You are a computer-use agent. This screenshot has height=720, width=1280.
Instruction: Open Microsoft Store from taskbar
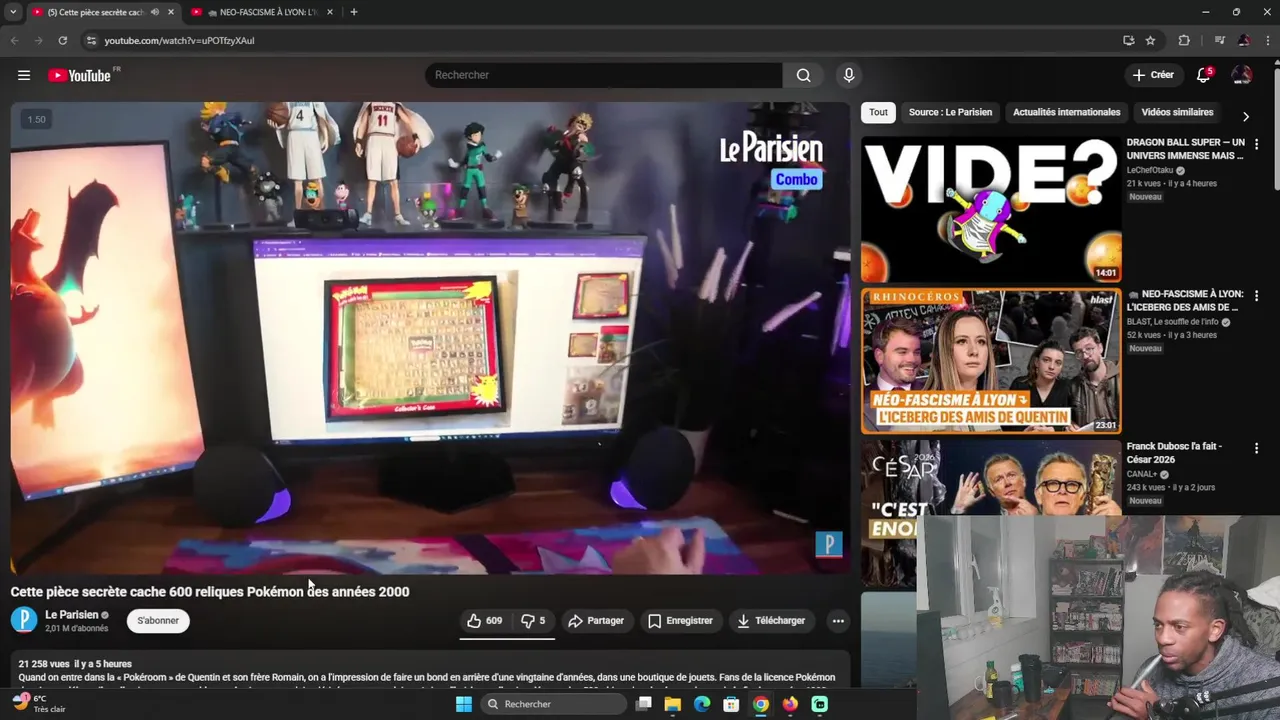(x=732, y=704)
